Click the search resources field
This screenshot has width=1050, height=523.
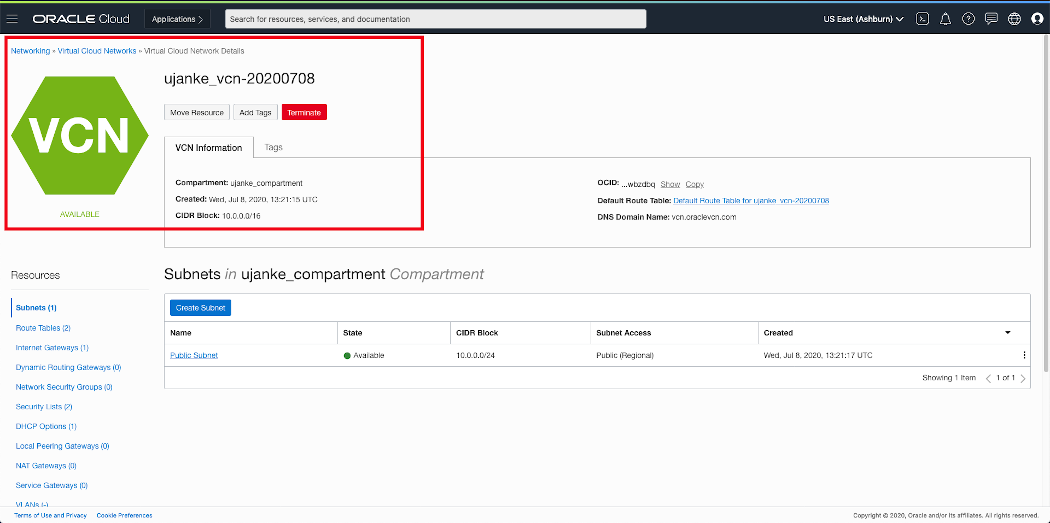click(x=435, y=19)
